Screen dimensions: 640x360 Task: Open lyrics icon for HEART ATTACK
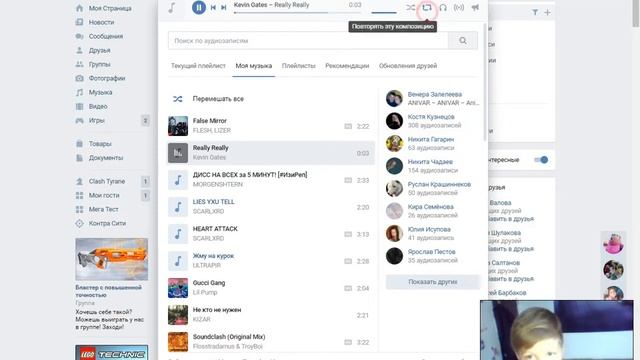(x=348, y=234)
